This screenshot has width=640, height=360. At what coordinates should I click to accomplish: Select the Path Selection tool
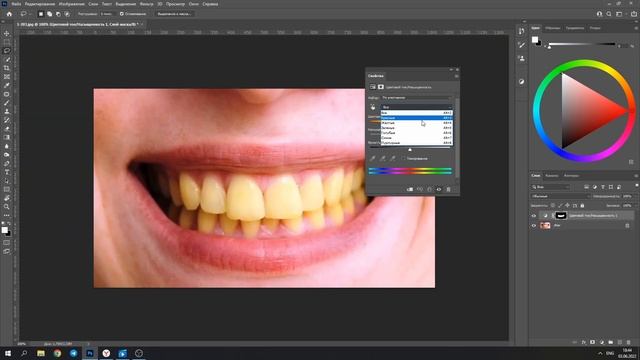pos(7,181)
